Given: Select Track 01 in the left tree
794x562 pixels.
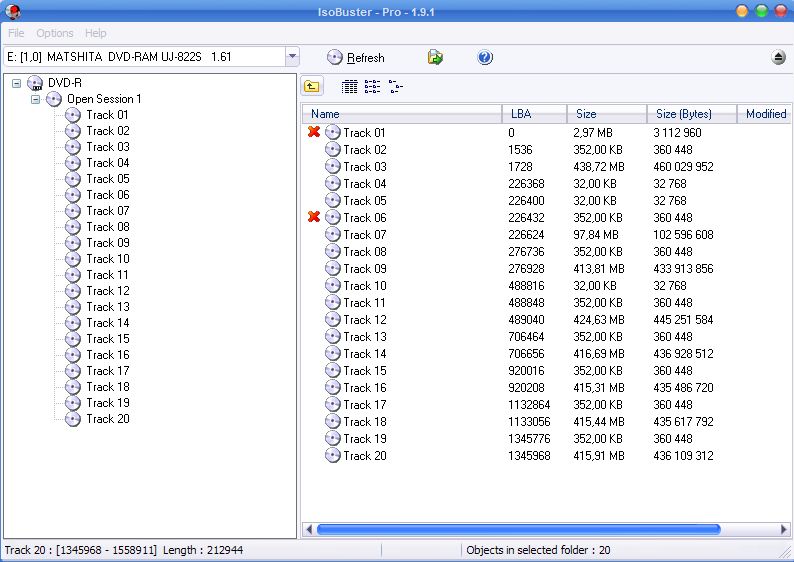Looking at the screenshot, I should click(107, 115).
